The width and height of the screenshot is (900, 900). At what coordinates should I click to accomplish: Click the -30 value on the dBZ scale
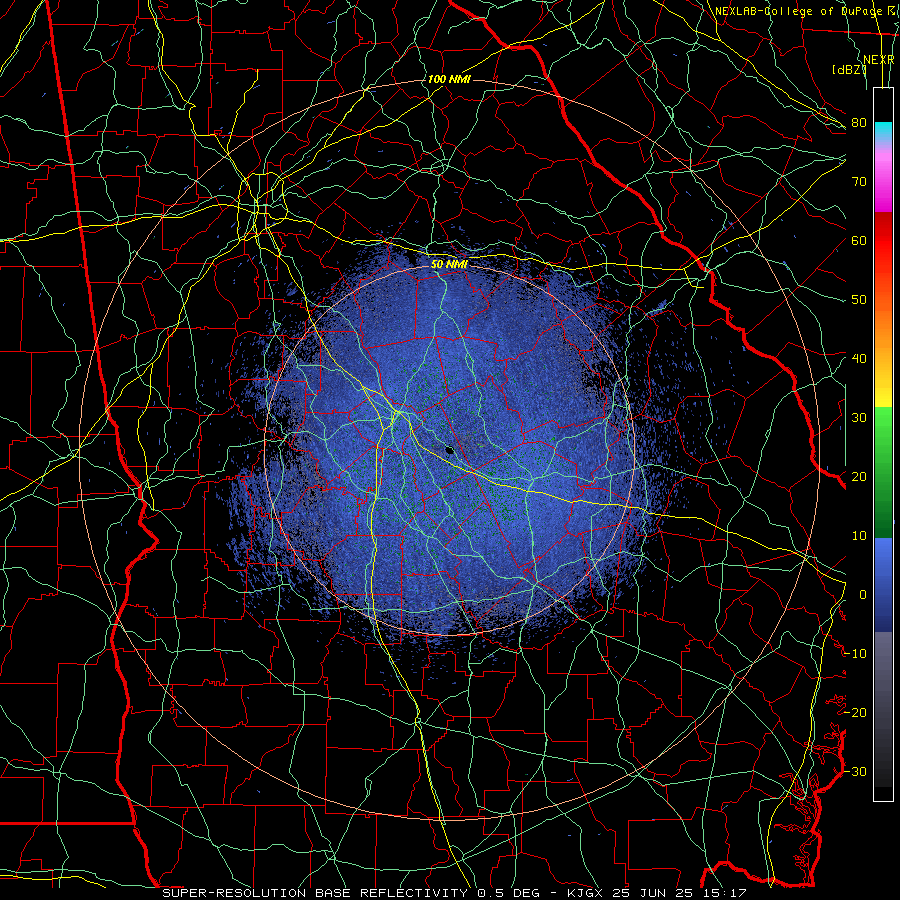[855, 771]
